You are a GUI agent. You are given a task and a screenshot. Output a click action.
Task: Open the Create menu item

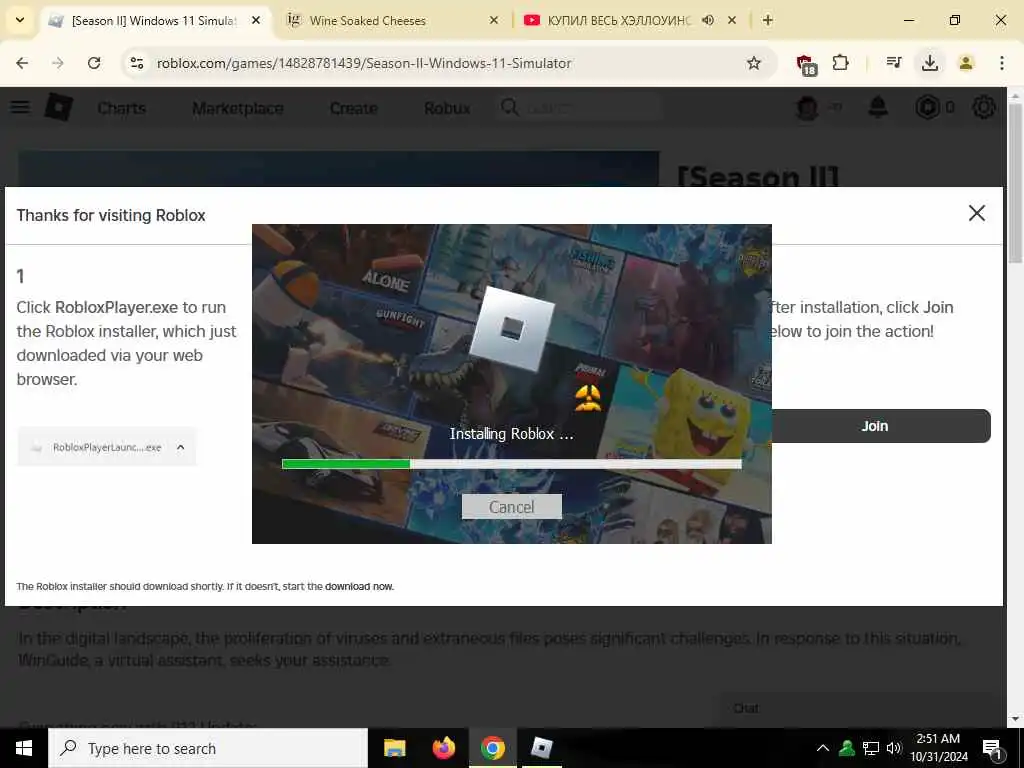[353, 108]
